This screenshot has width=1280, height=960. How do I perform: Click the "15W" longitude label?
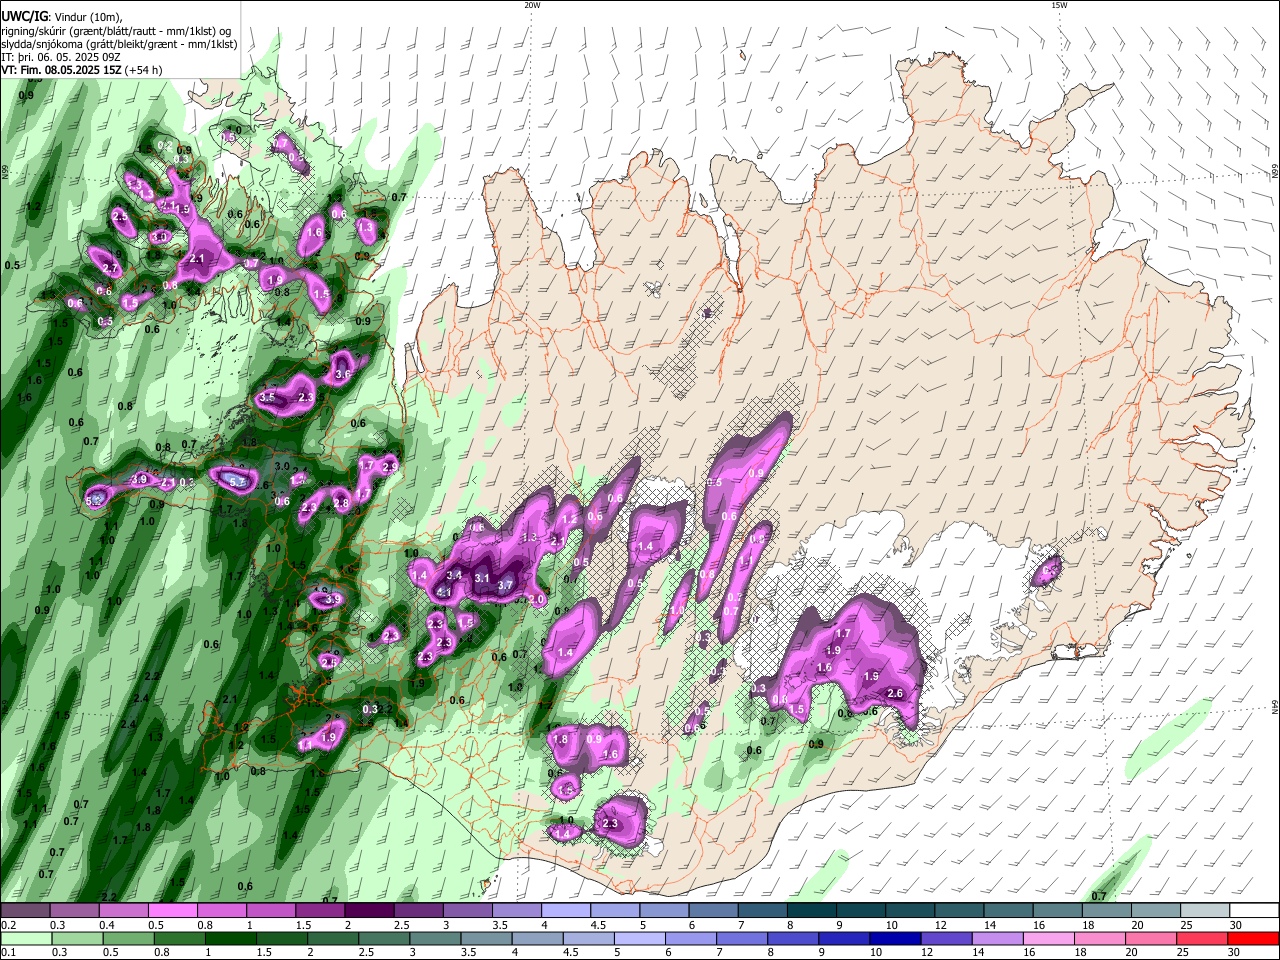pyautogui.click(x=1059, y=5)
